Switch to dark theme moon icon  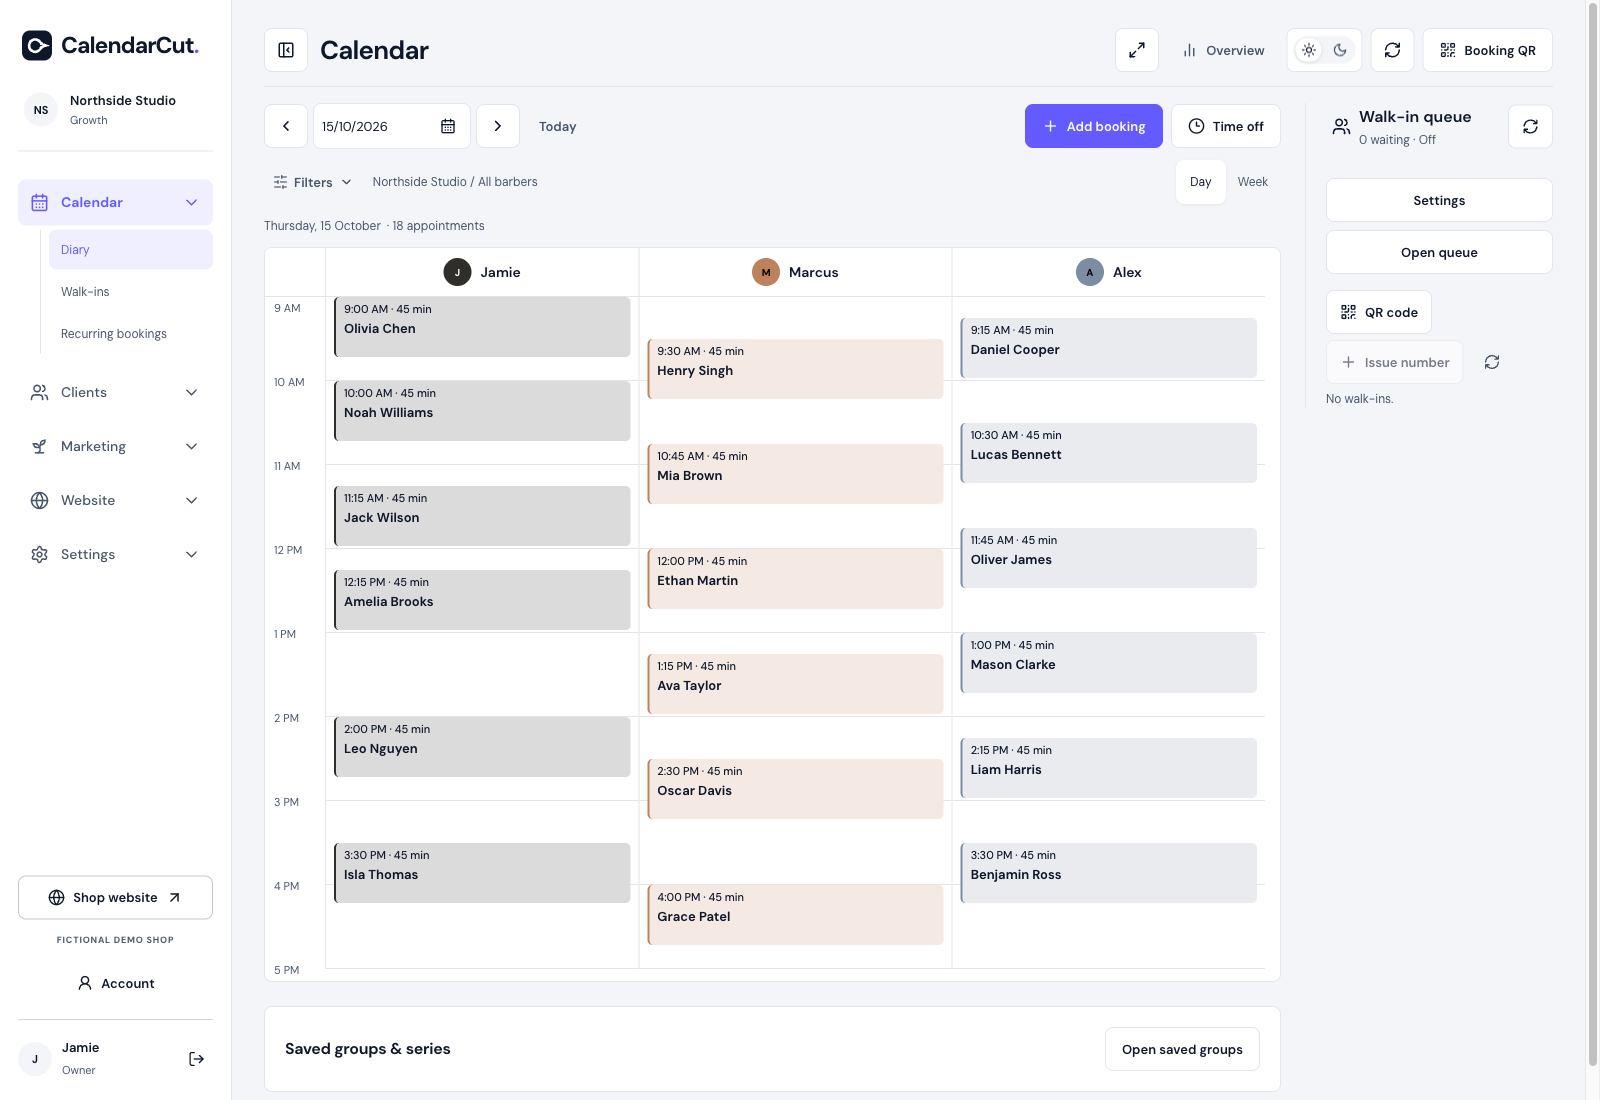tap(1340, 50)
